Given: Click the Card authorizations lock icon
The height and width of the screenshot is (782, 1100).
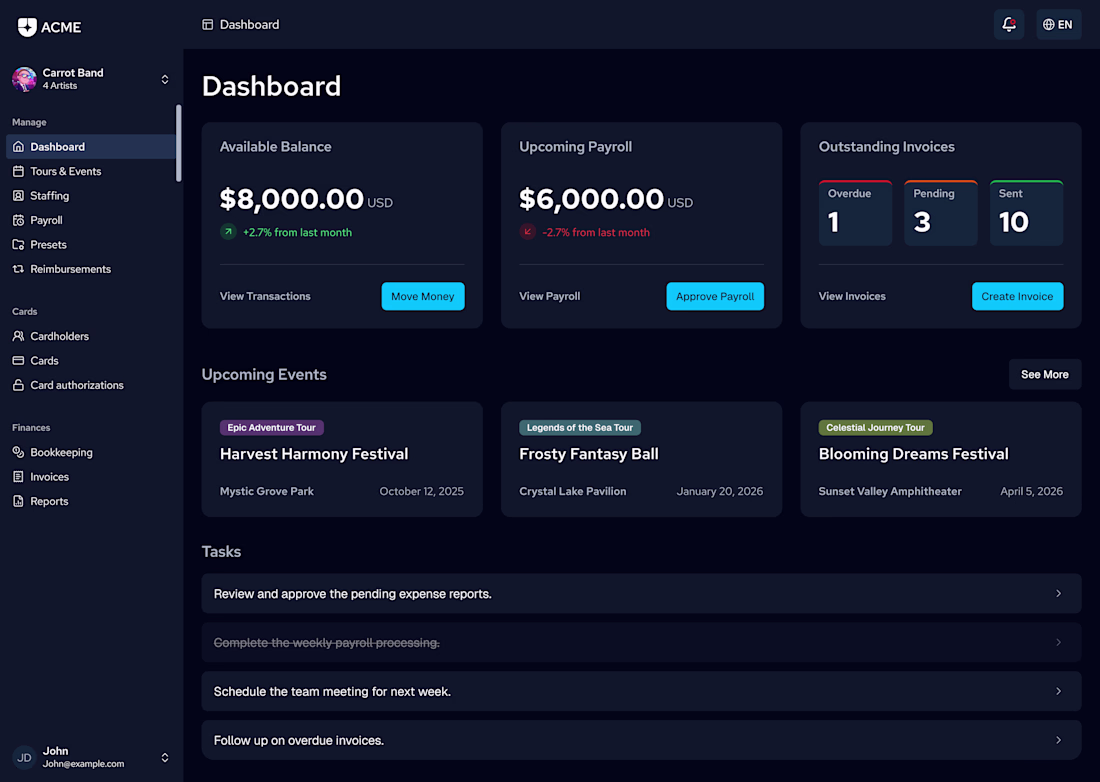Looking at the screenshot, I should 18,385.
